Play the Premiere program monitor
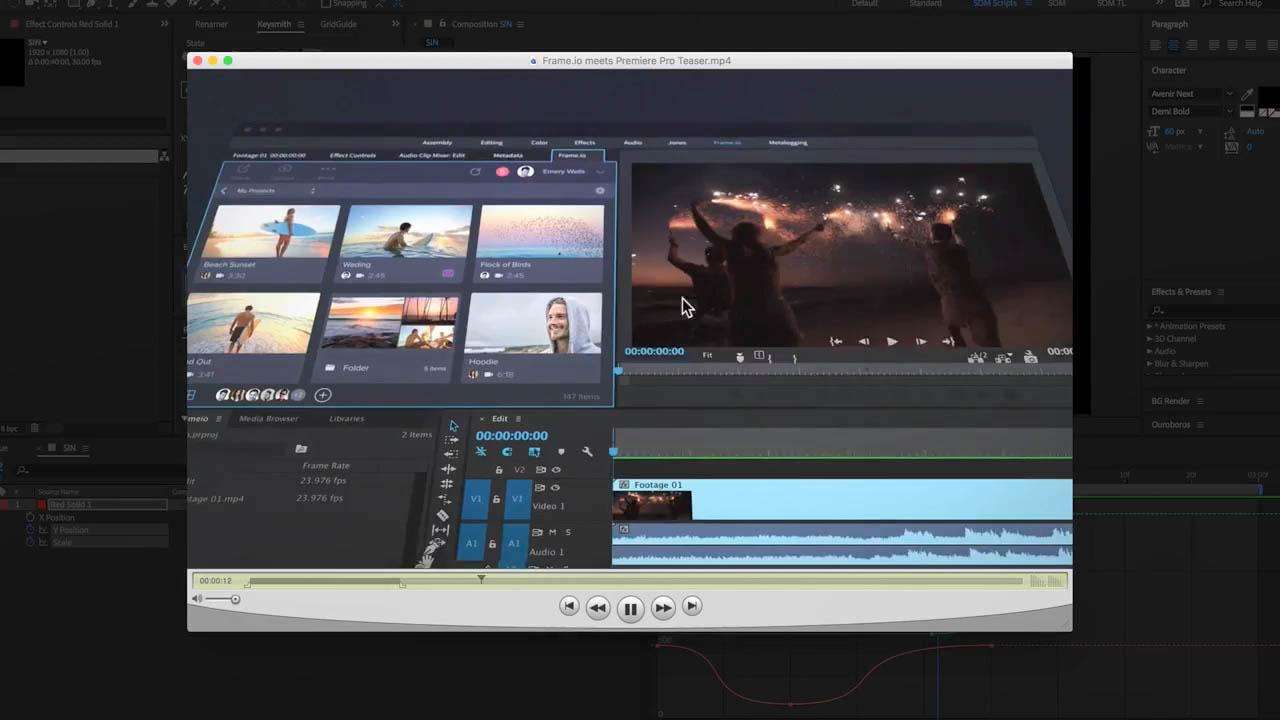 point(892,341)
